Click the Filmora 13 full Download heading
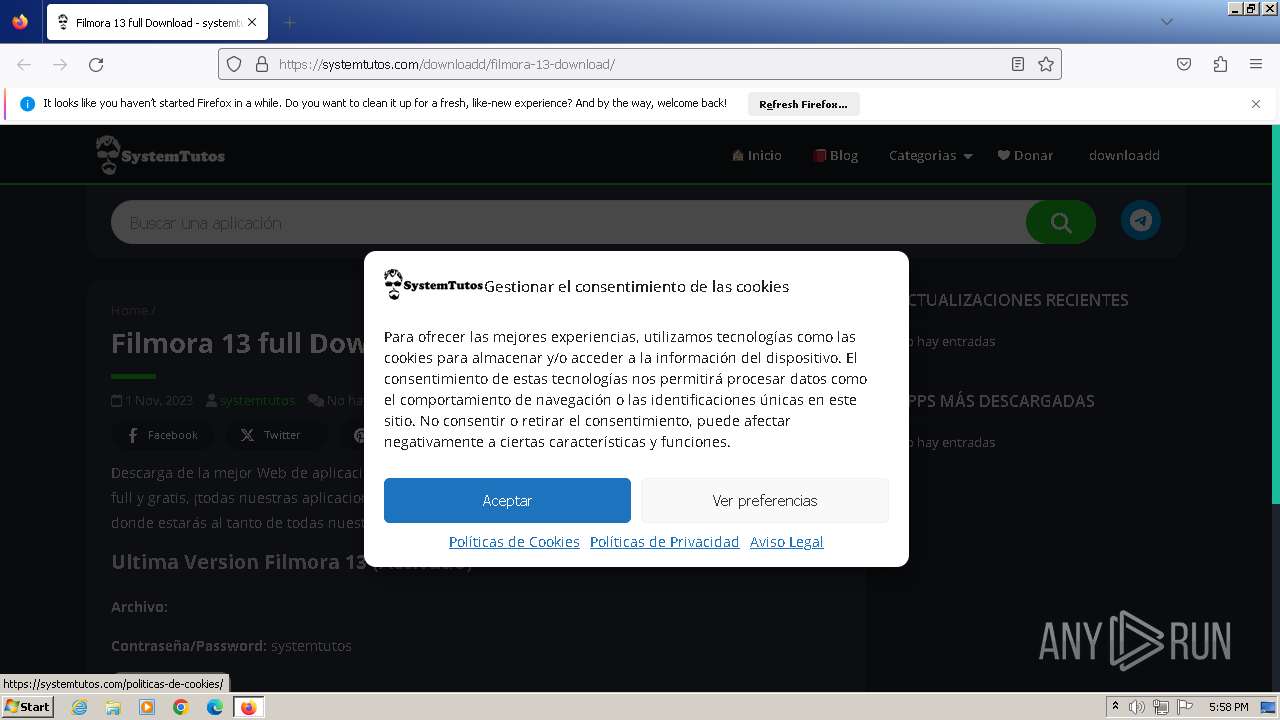Image resolution: width=1280 pixels, height=720 pixels. coord(237,343)
